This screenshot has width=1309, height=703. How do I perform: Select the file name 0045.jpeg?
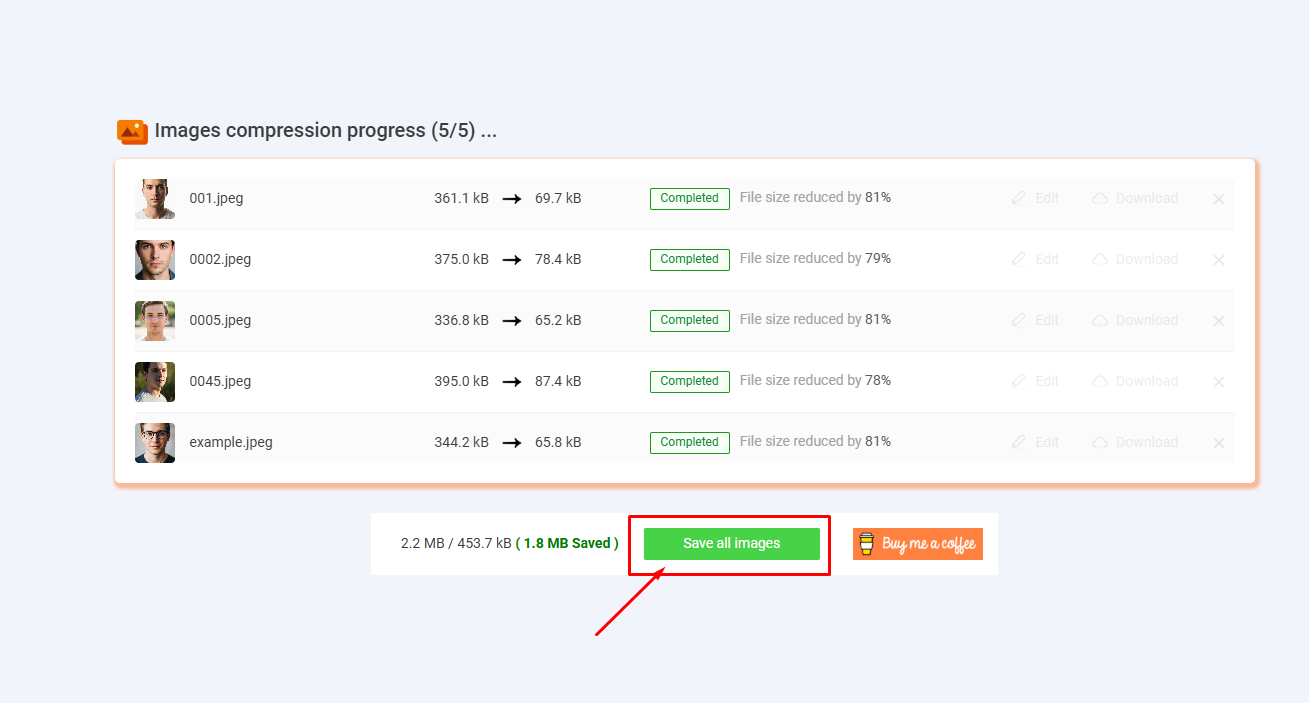click(x=220, y=382)
